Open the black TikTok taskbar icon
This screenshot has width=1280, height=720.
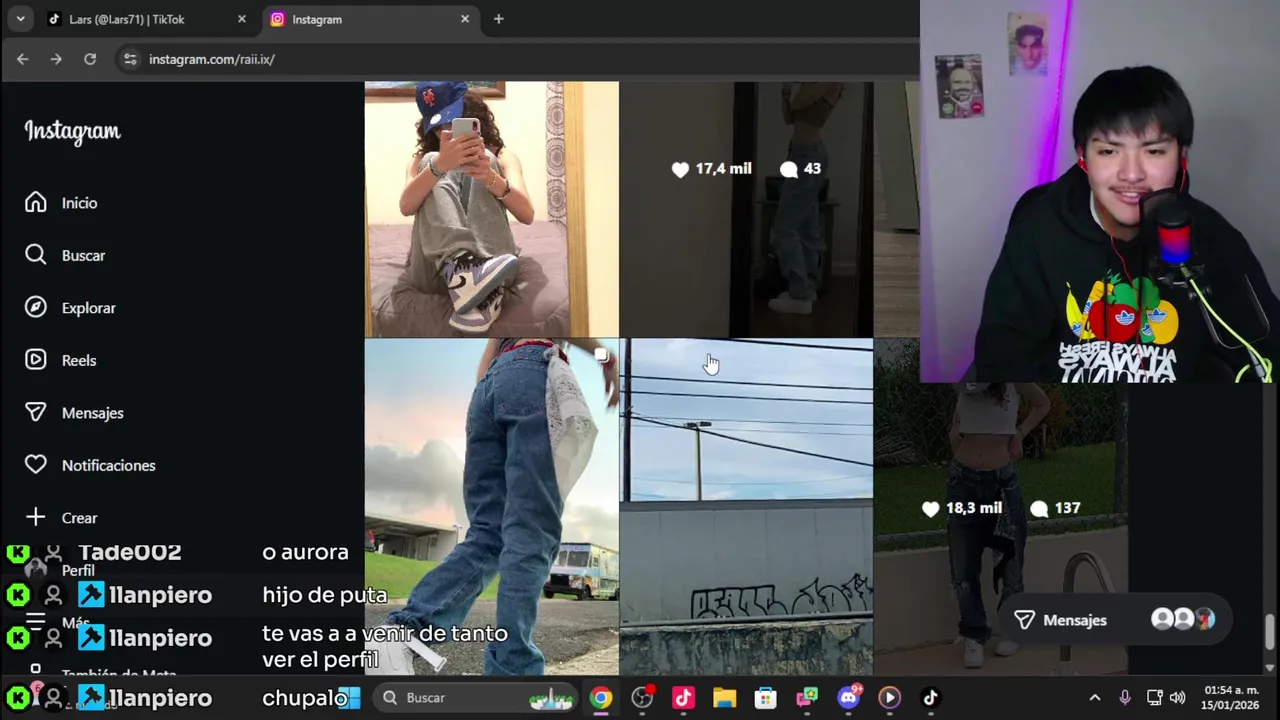[x=930, y=698]
